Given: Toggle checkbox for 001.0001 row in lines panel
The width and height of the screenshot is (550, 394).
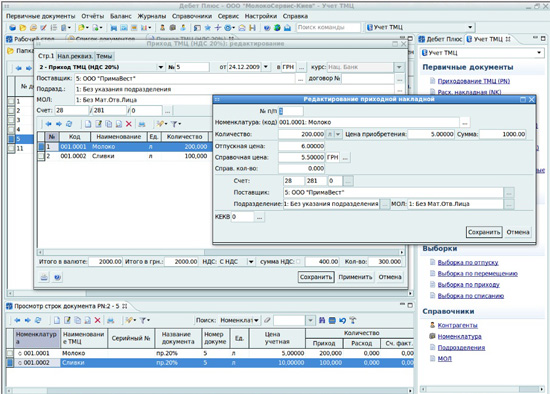Looking at the screenshot, I should [10, 353].
